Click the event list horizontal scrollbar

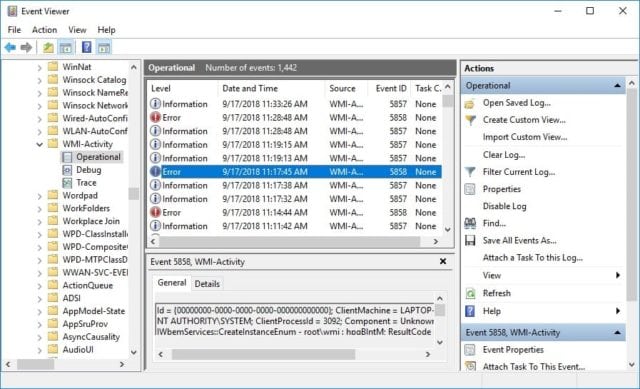(289, 241)
